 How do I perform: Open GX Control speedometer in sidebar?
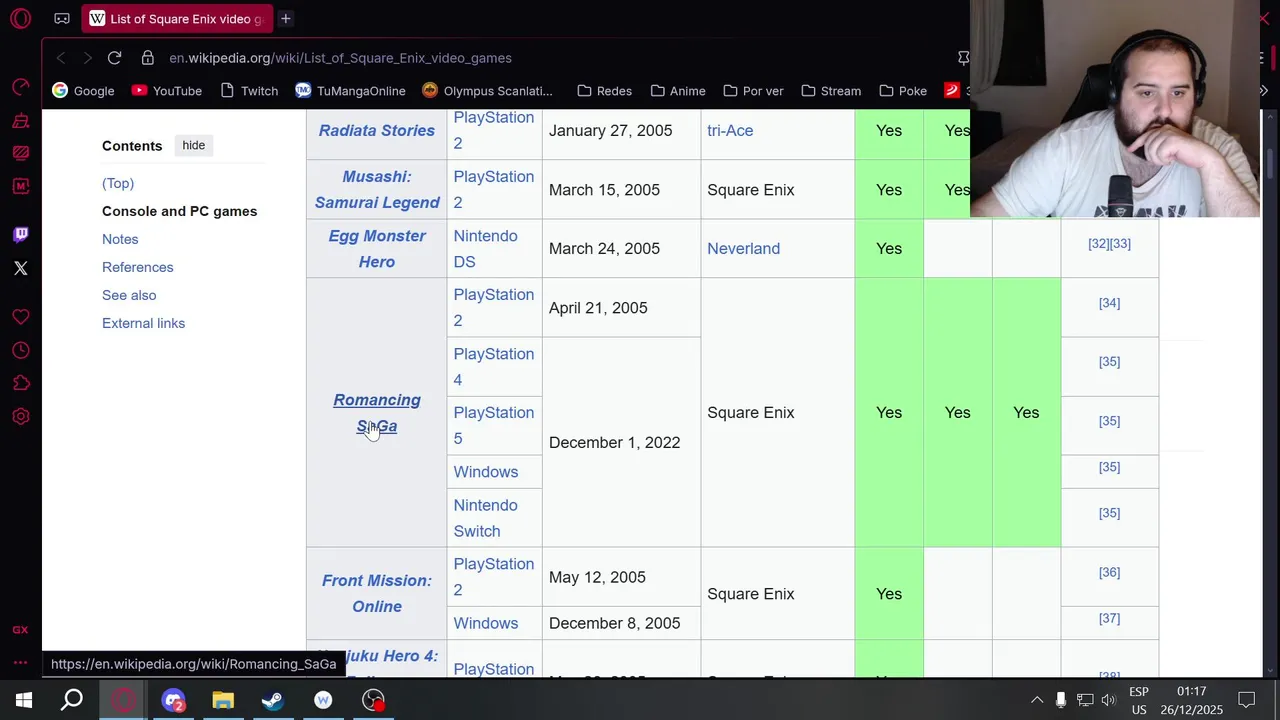click(x=20, y=87)
